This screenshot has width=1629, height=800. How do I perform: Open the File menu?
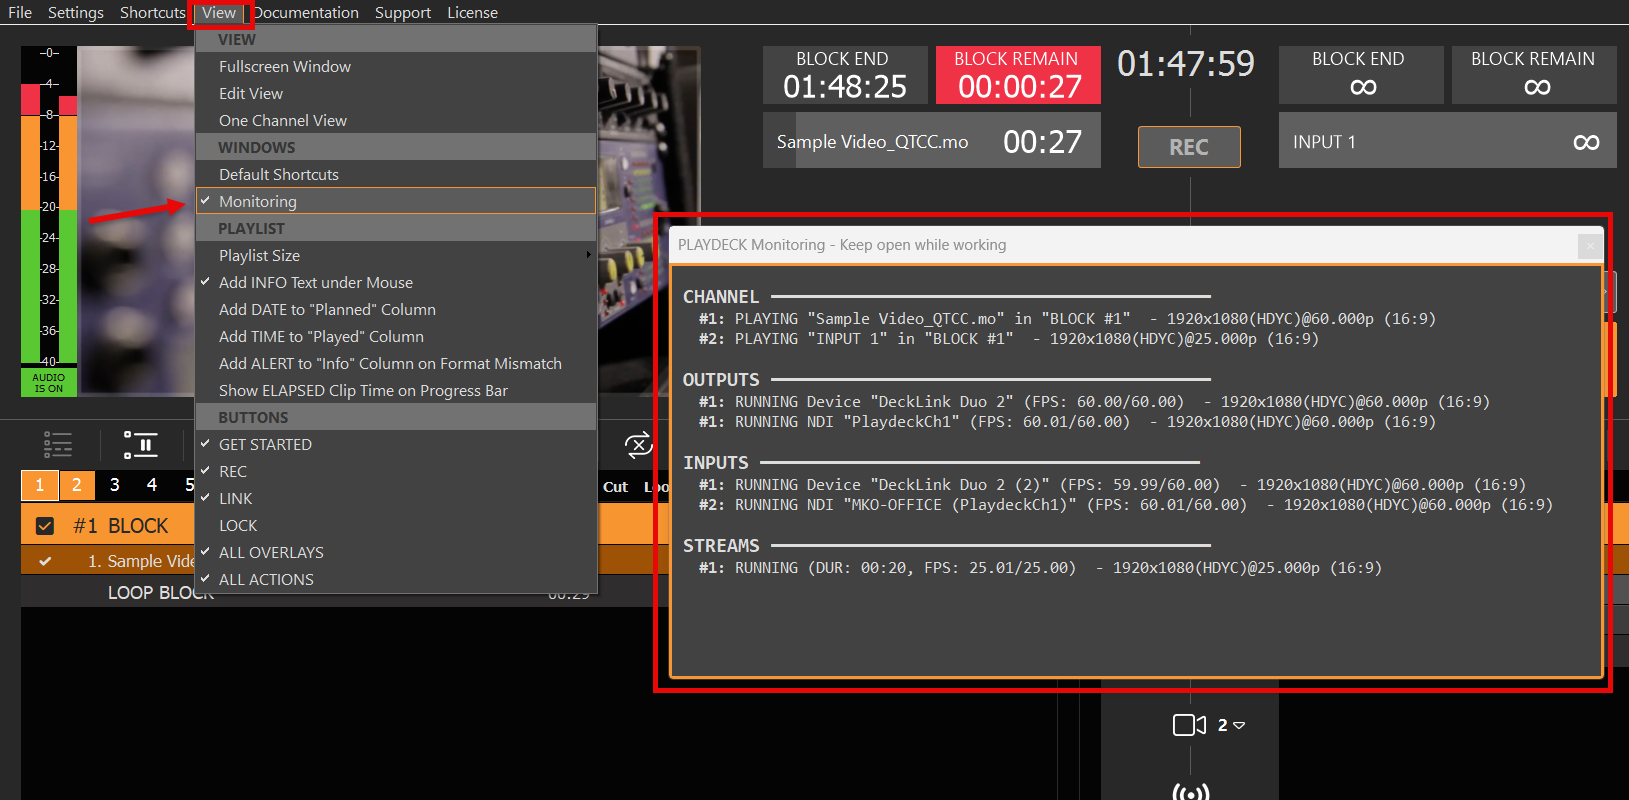pyautogui.click(x=20, y=12)
